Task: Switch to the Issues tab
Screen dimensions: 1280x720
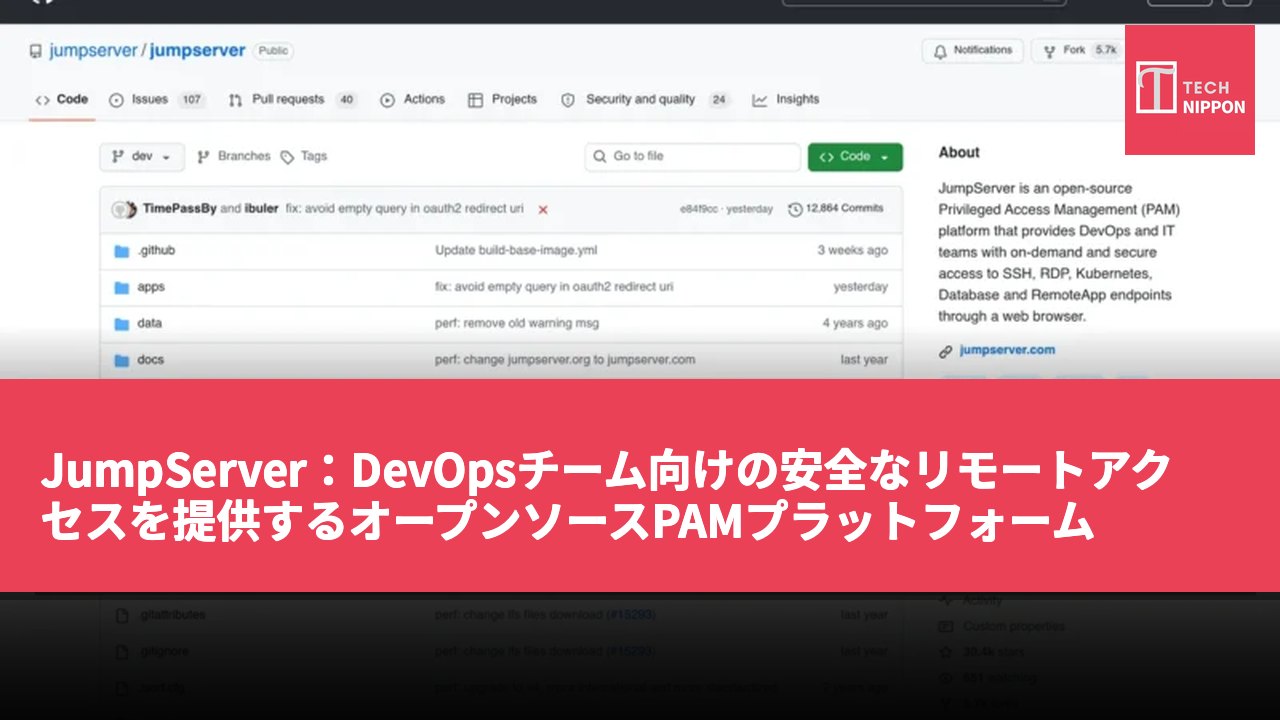Action: [156, 100]
